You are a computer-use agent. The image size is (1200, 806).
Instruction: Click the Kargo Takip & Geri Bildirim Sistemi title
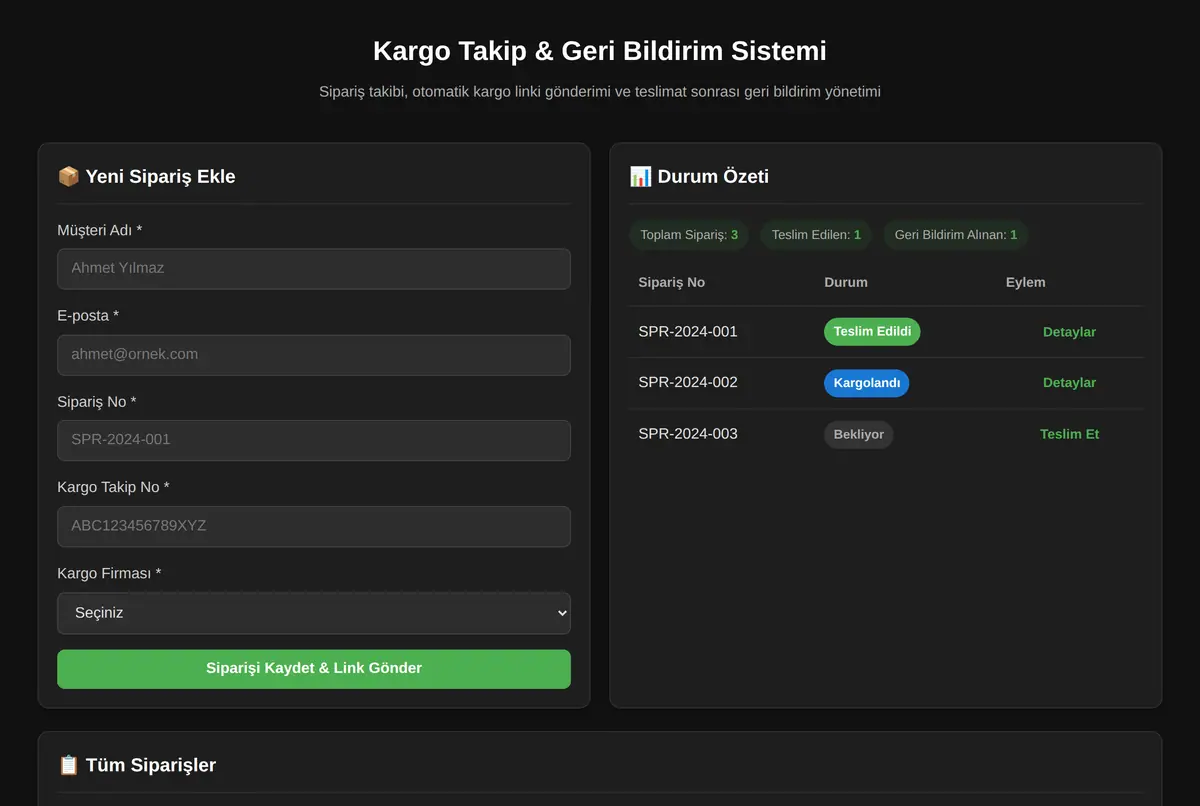(x=600, y=51)
